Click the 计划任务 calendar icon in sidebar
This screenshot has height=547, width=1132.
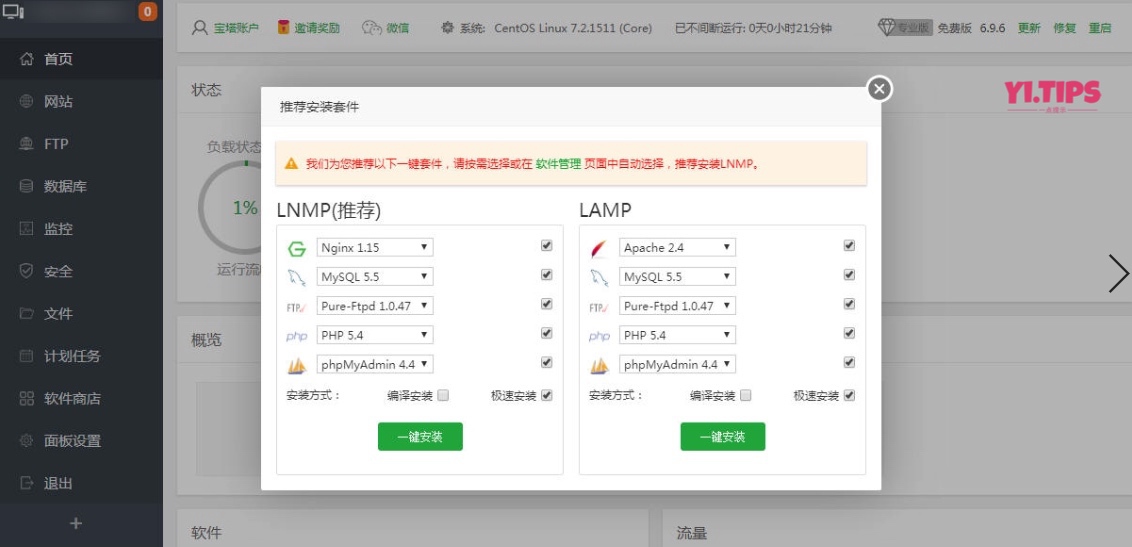[x=27, y=356]
